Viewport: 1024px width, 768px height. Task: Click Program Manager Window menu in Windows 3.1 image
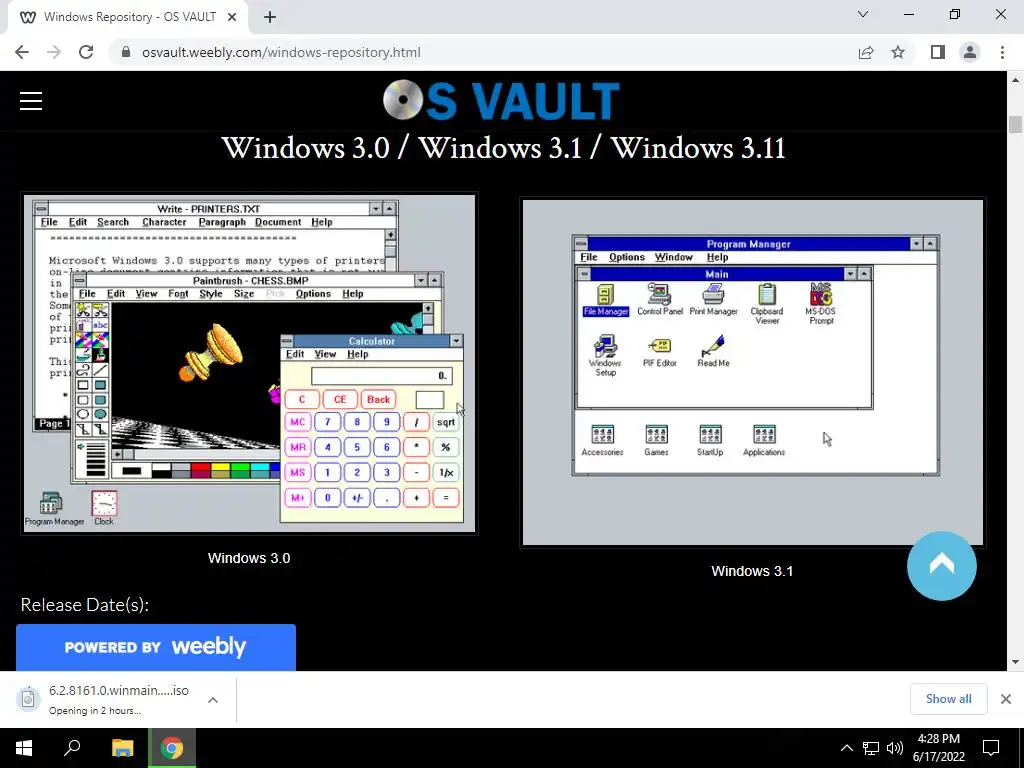(x=673, y=257)
